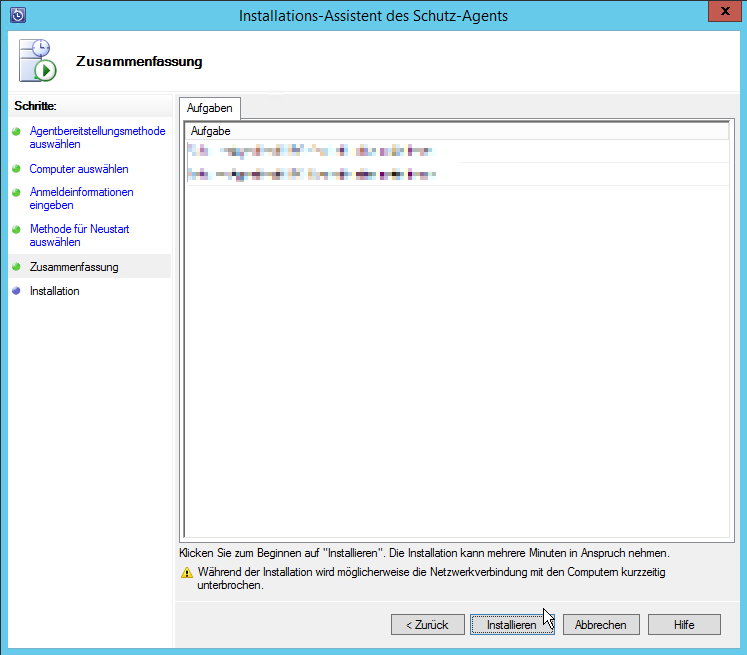
Task: Click the yellow warning triangle icon
Action: point(186,573)
